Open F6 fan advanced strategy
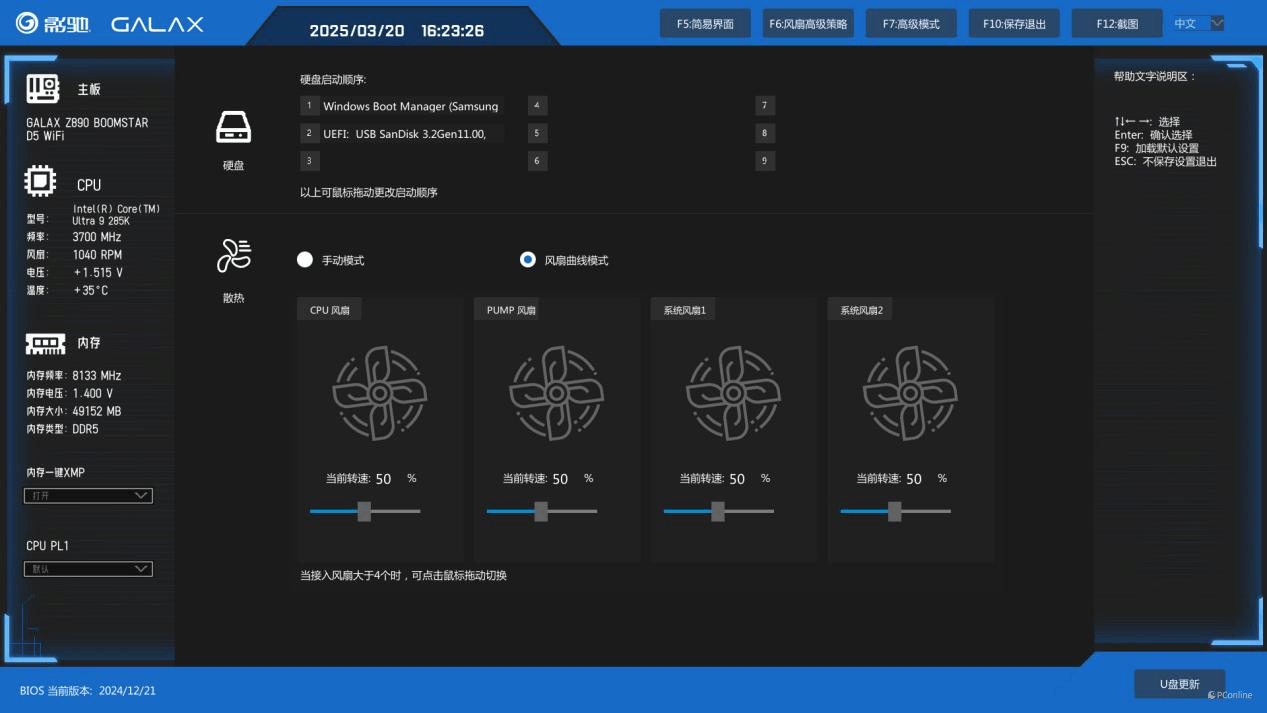Screen dimensions: 1267x713 (x=808, y=23)
